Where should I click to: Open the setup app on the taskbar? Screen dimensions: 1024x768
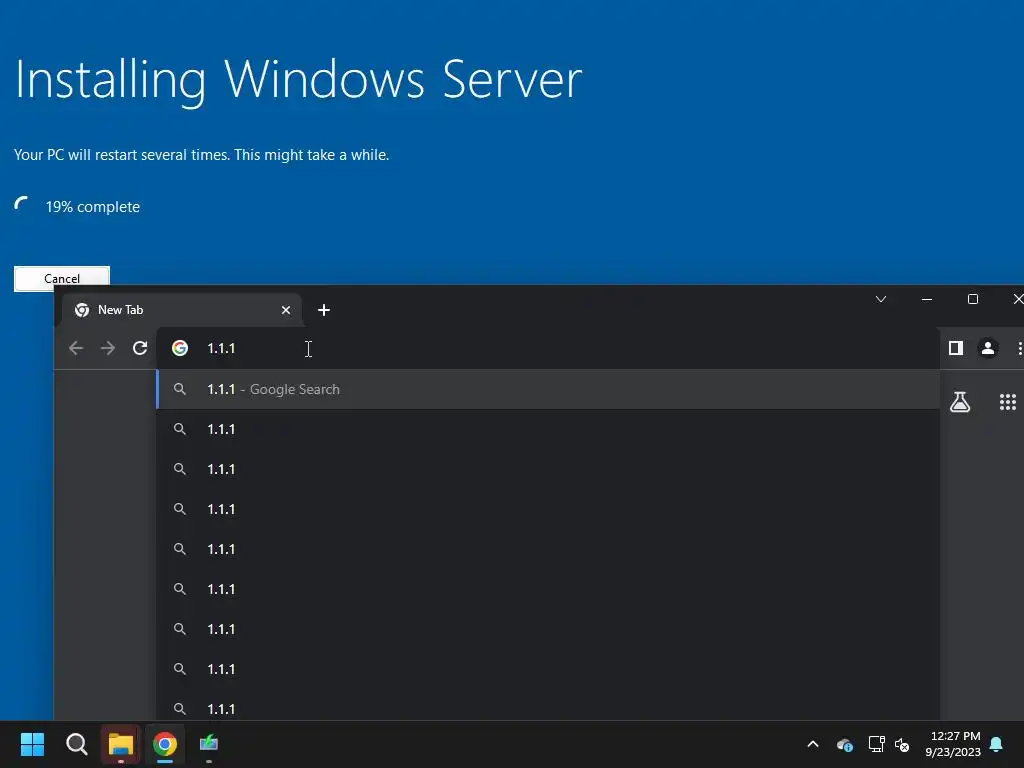pos(209,744)
